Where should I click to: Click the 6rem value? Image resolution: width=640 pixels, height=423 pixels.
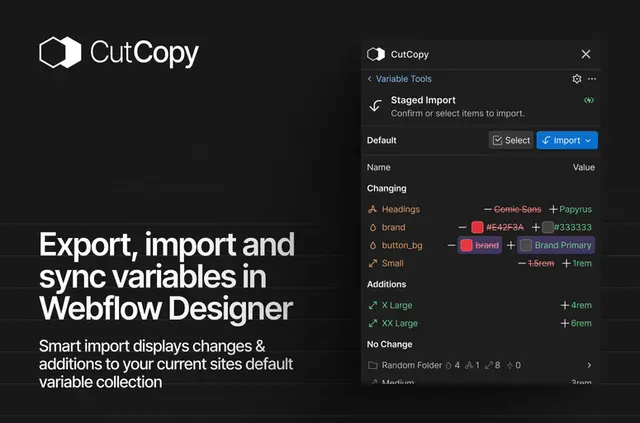(x=581, y=323)
